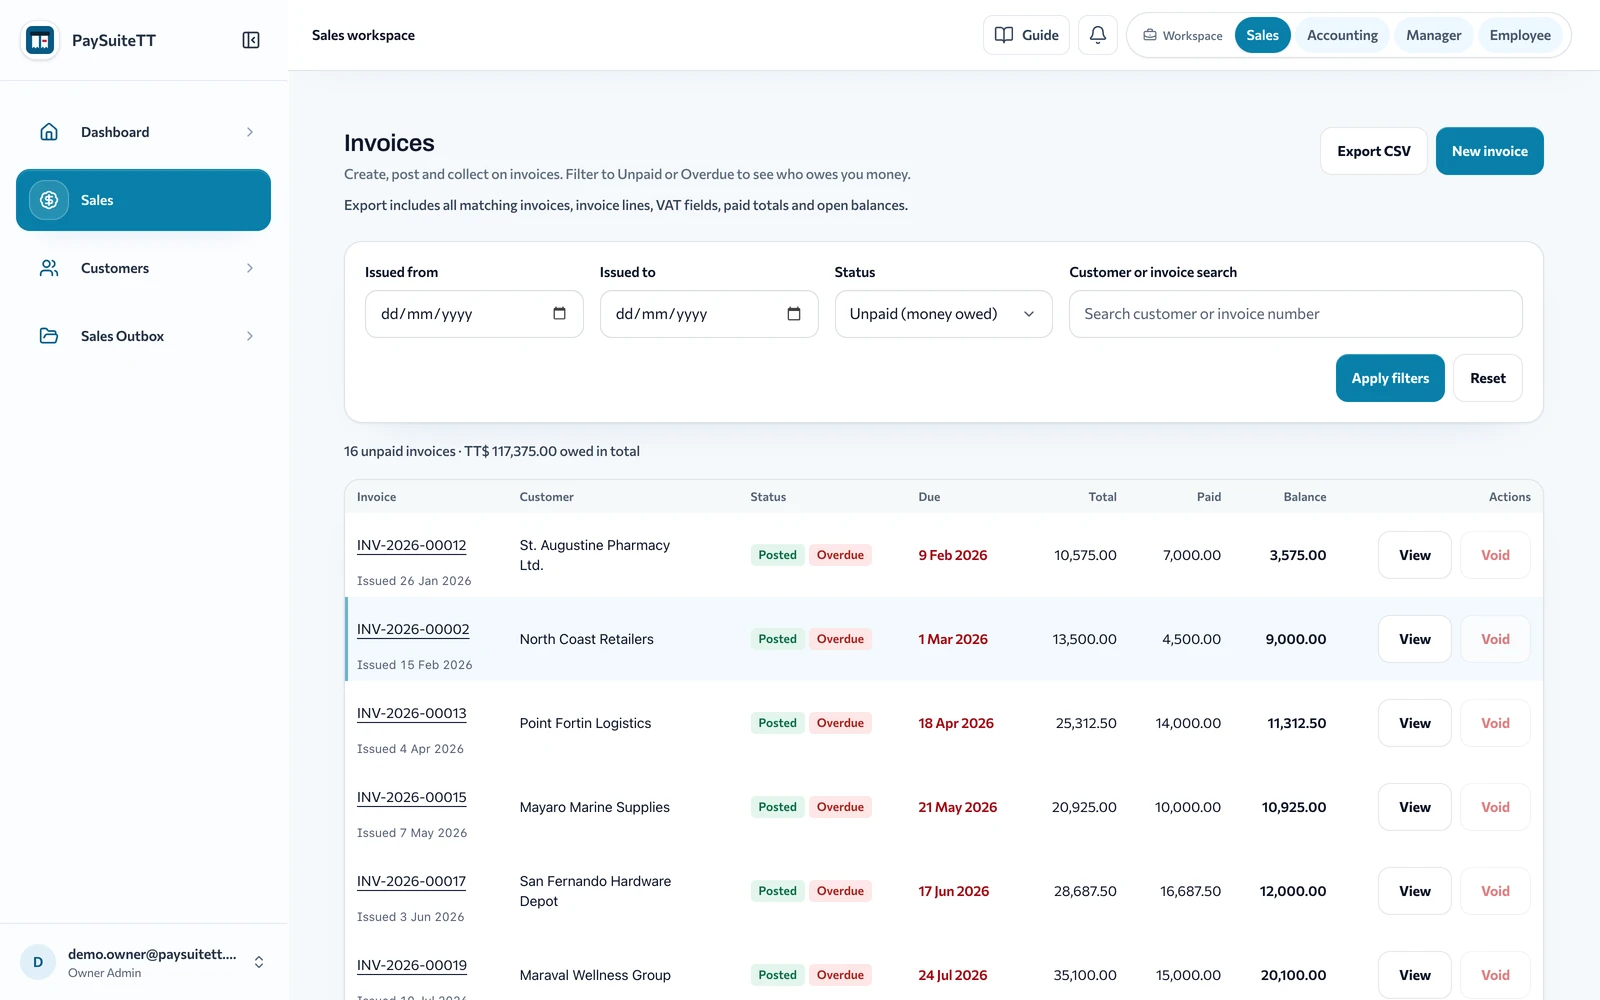Screen dimensions: 1600x1000
Task: Apply filters to invoice list
Action: point(1390,378)
